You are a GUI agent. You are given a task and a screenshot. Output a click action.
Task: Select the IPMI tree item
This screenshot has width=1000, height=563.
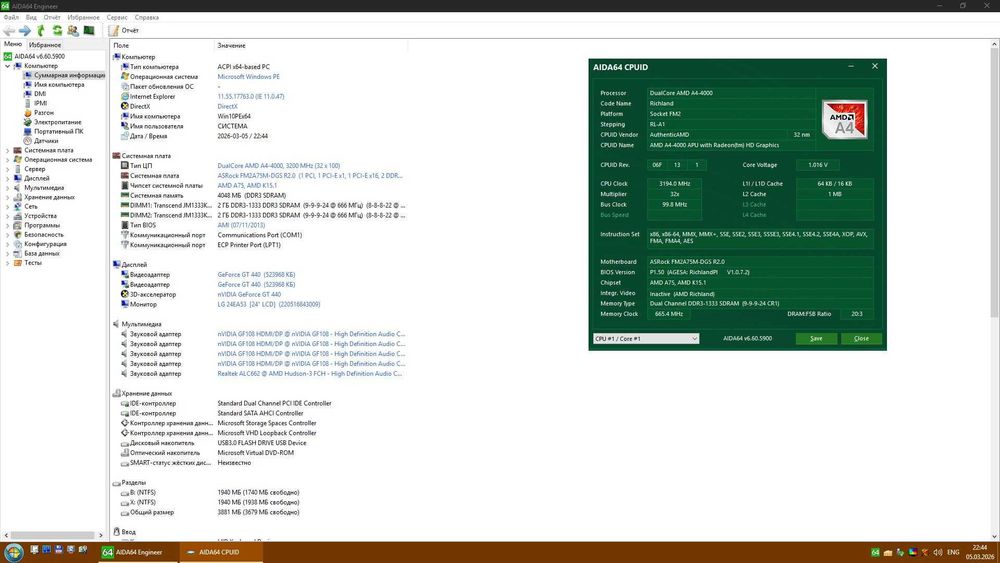point(40,103)
